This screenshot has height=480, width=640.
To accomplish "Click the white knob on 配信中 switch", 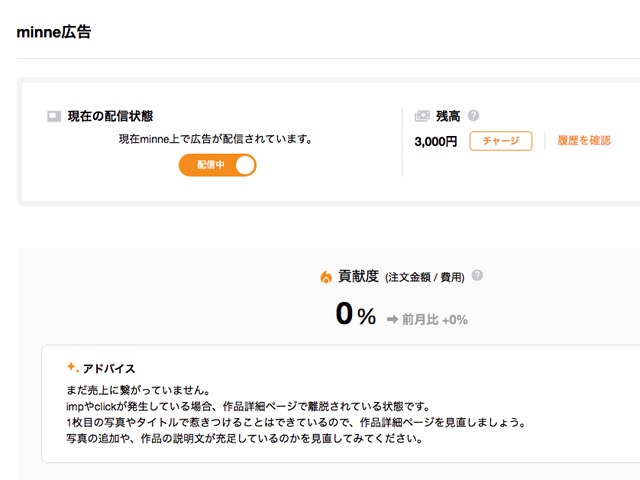I will (245, 165).
